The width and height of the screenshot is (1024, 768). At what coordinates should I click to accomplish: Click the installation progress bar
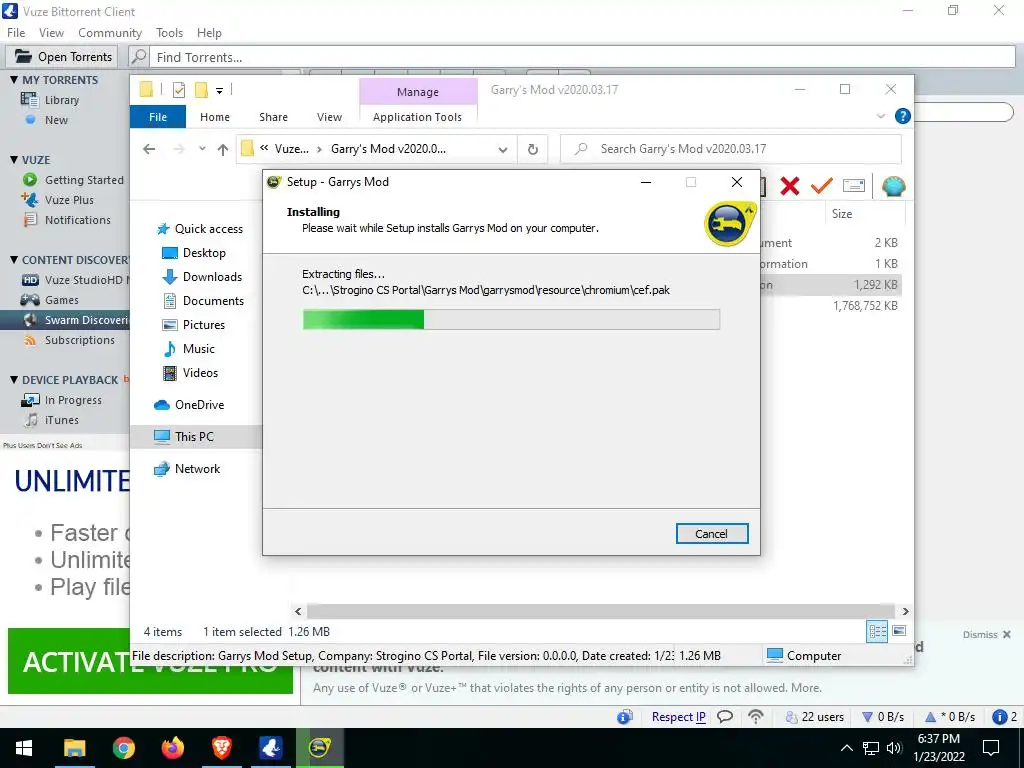click(511, 319)
